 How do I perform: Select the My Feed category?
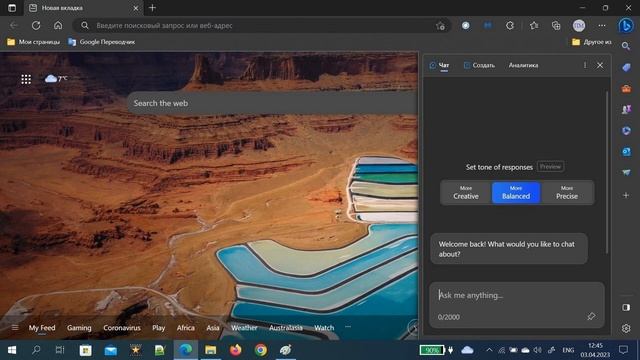42,328
